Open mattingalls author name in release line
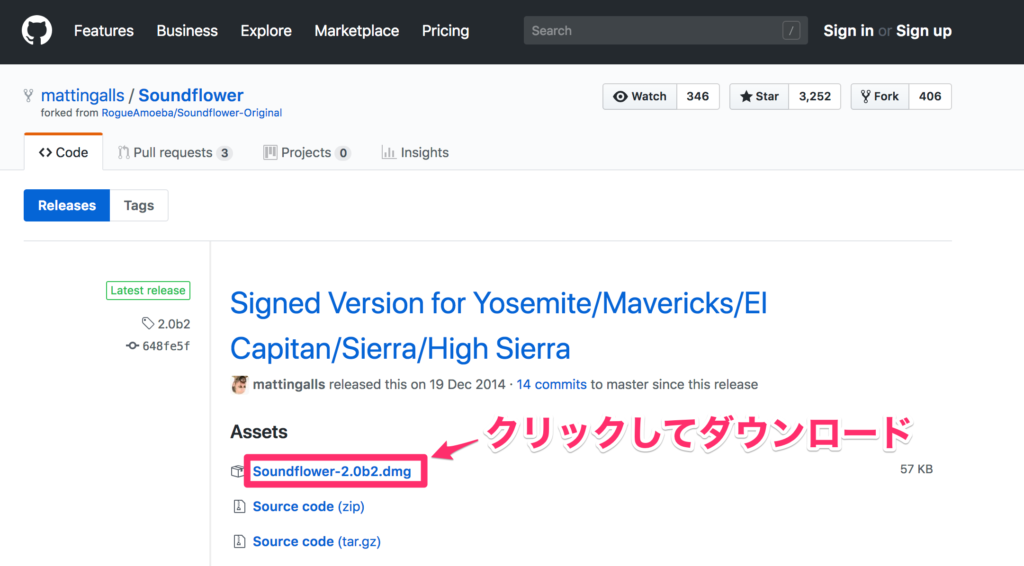1024x566 pixels. 289,385
